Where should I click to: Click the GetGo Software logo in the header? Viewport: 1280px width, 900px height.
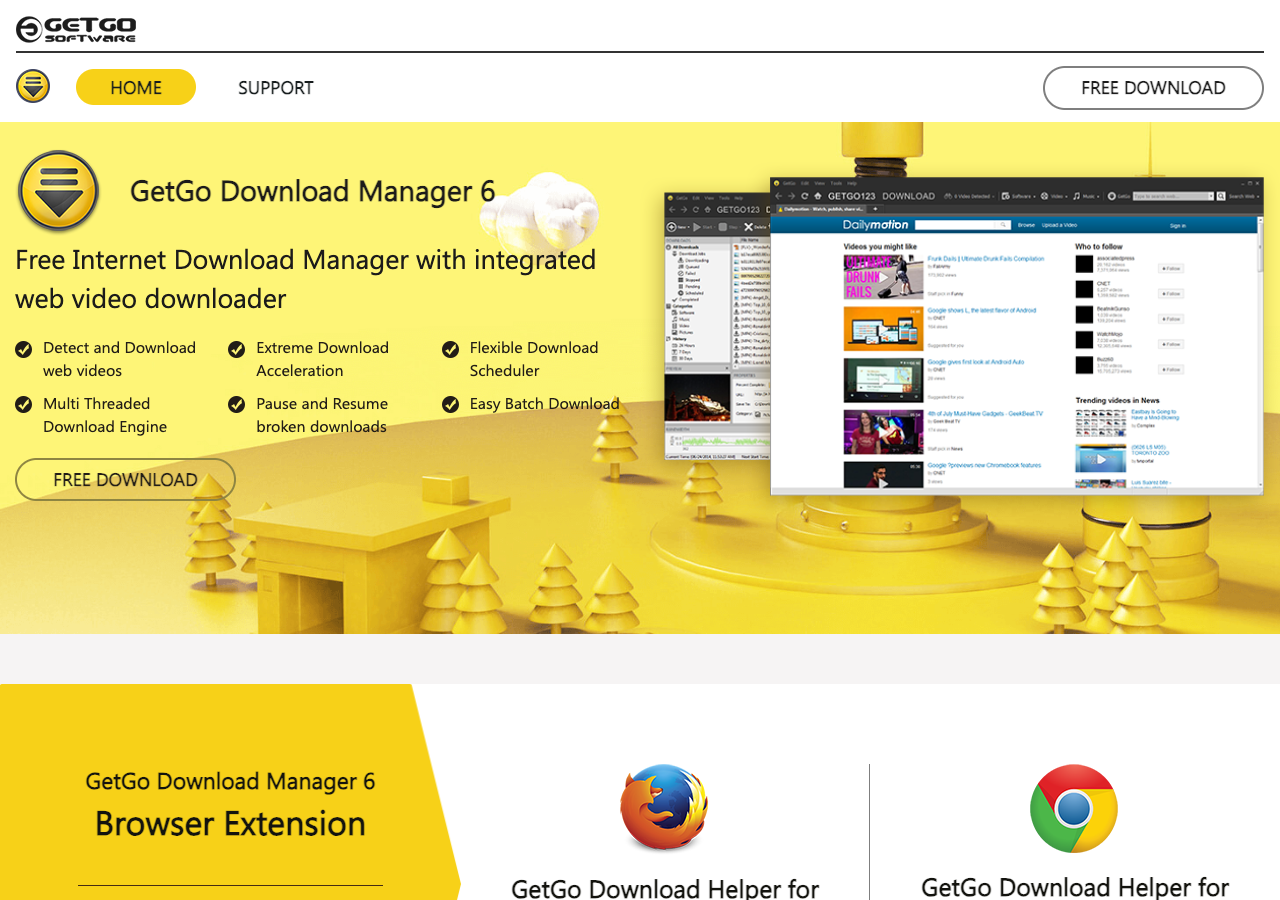pos(73,29)
